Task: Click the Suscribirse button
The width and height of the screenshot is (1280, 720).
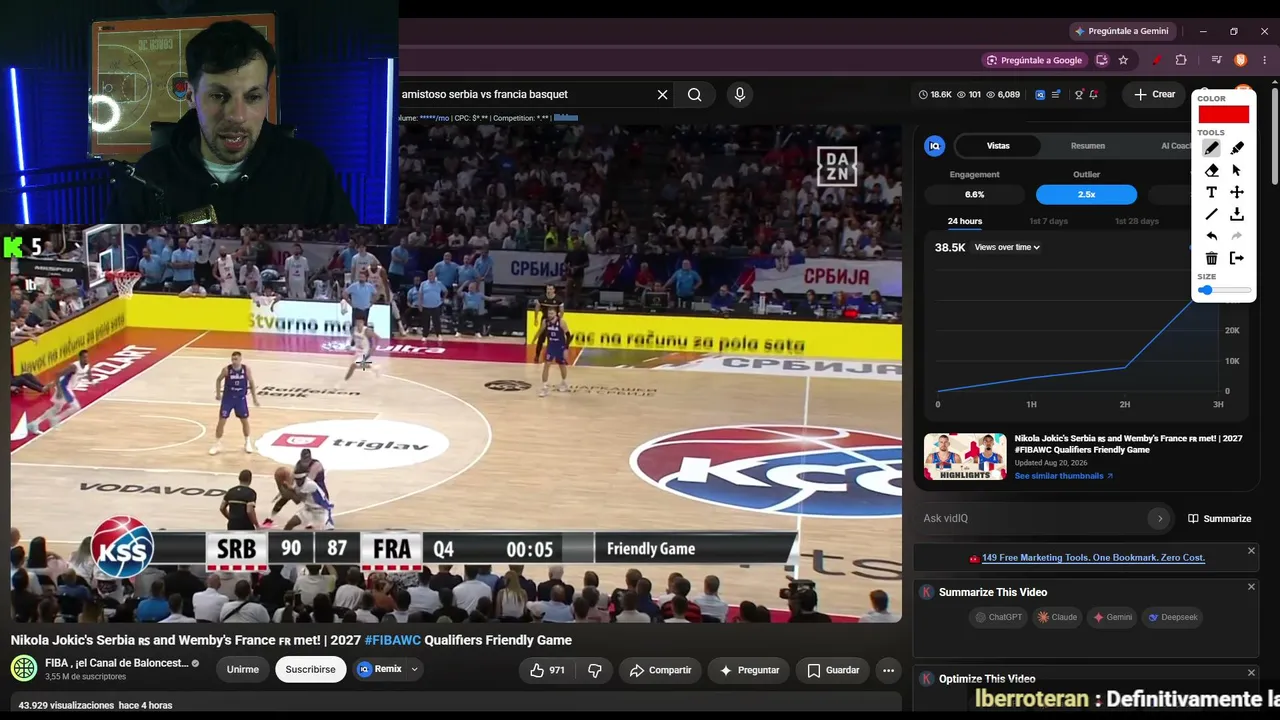Action: pos(311,670)
